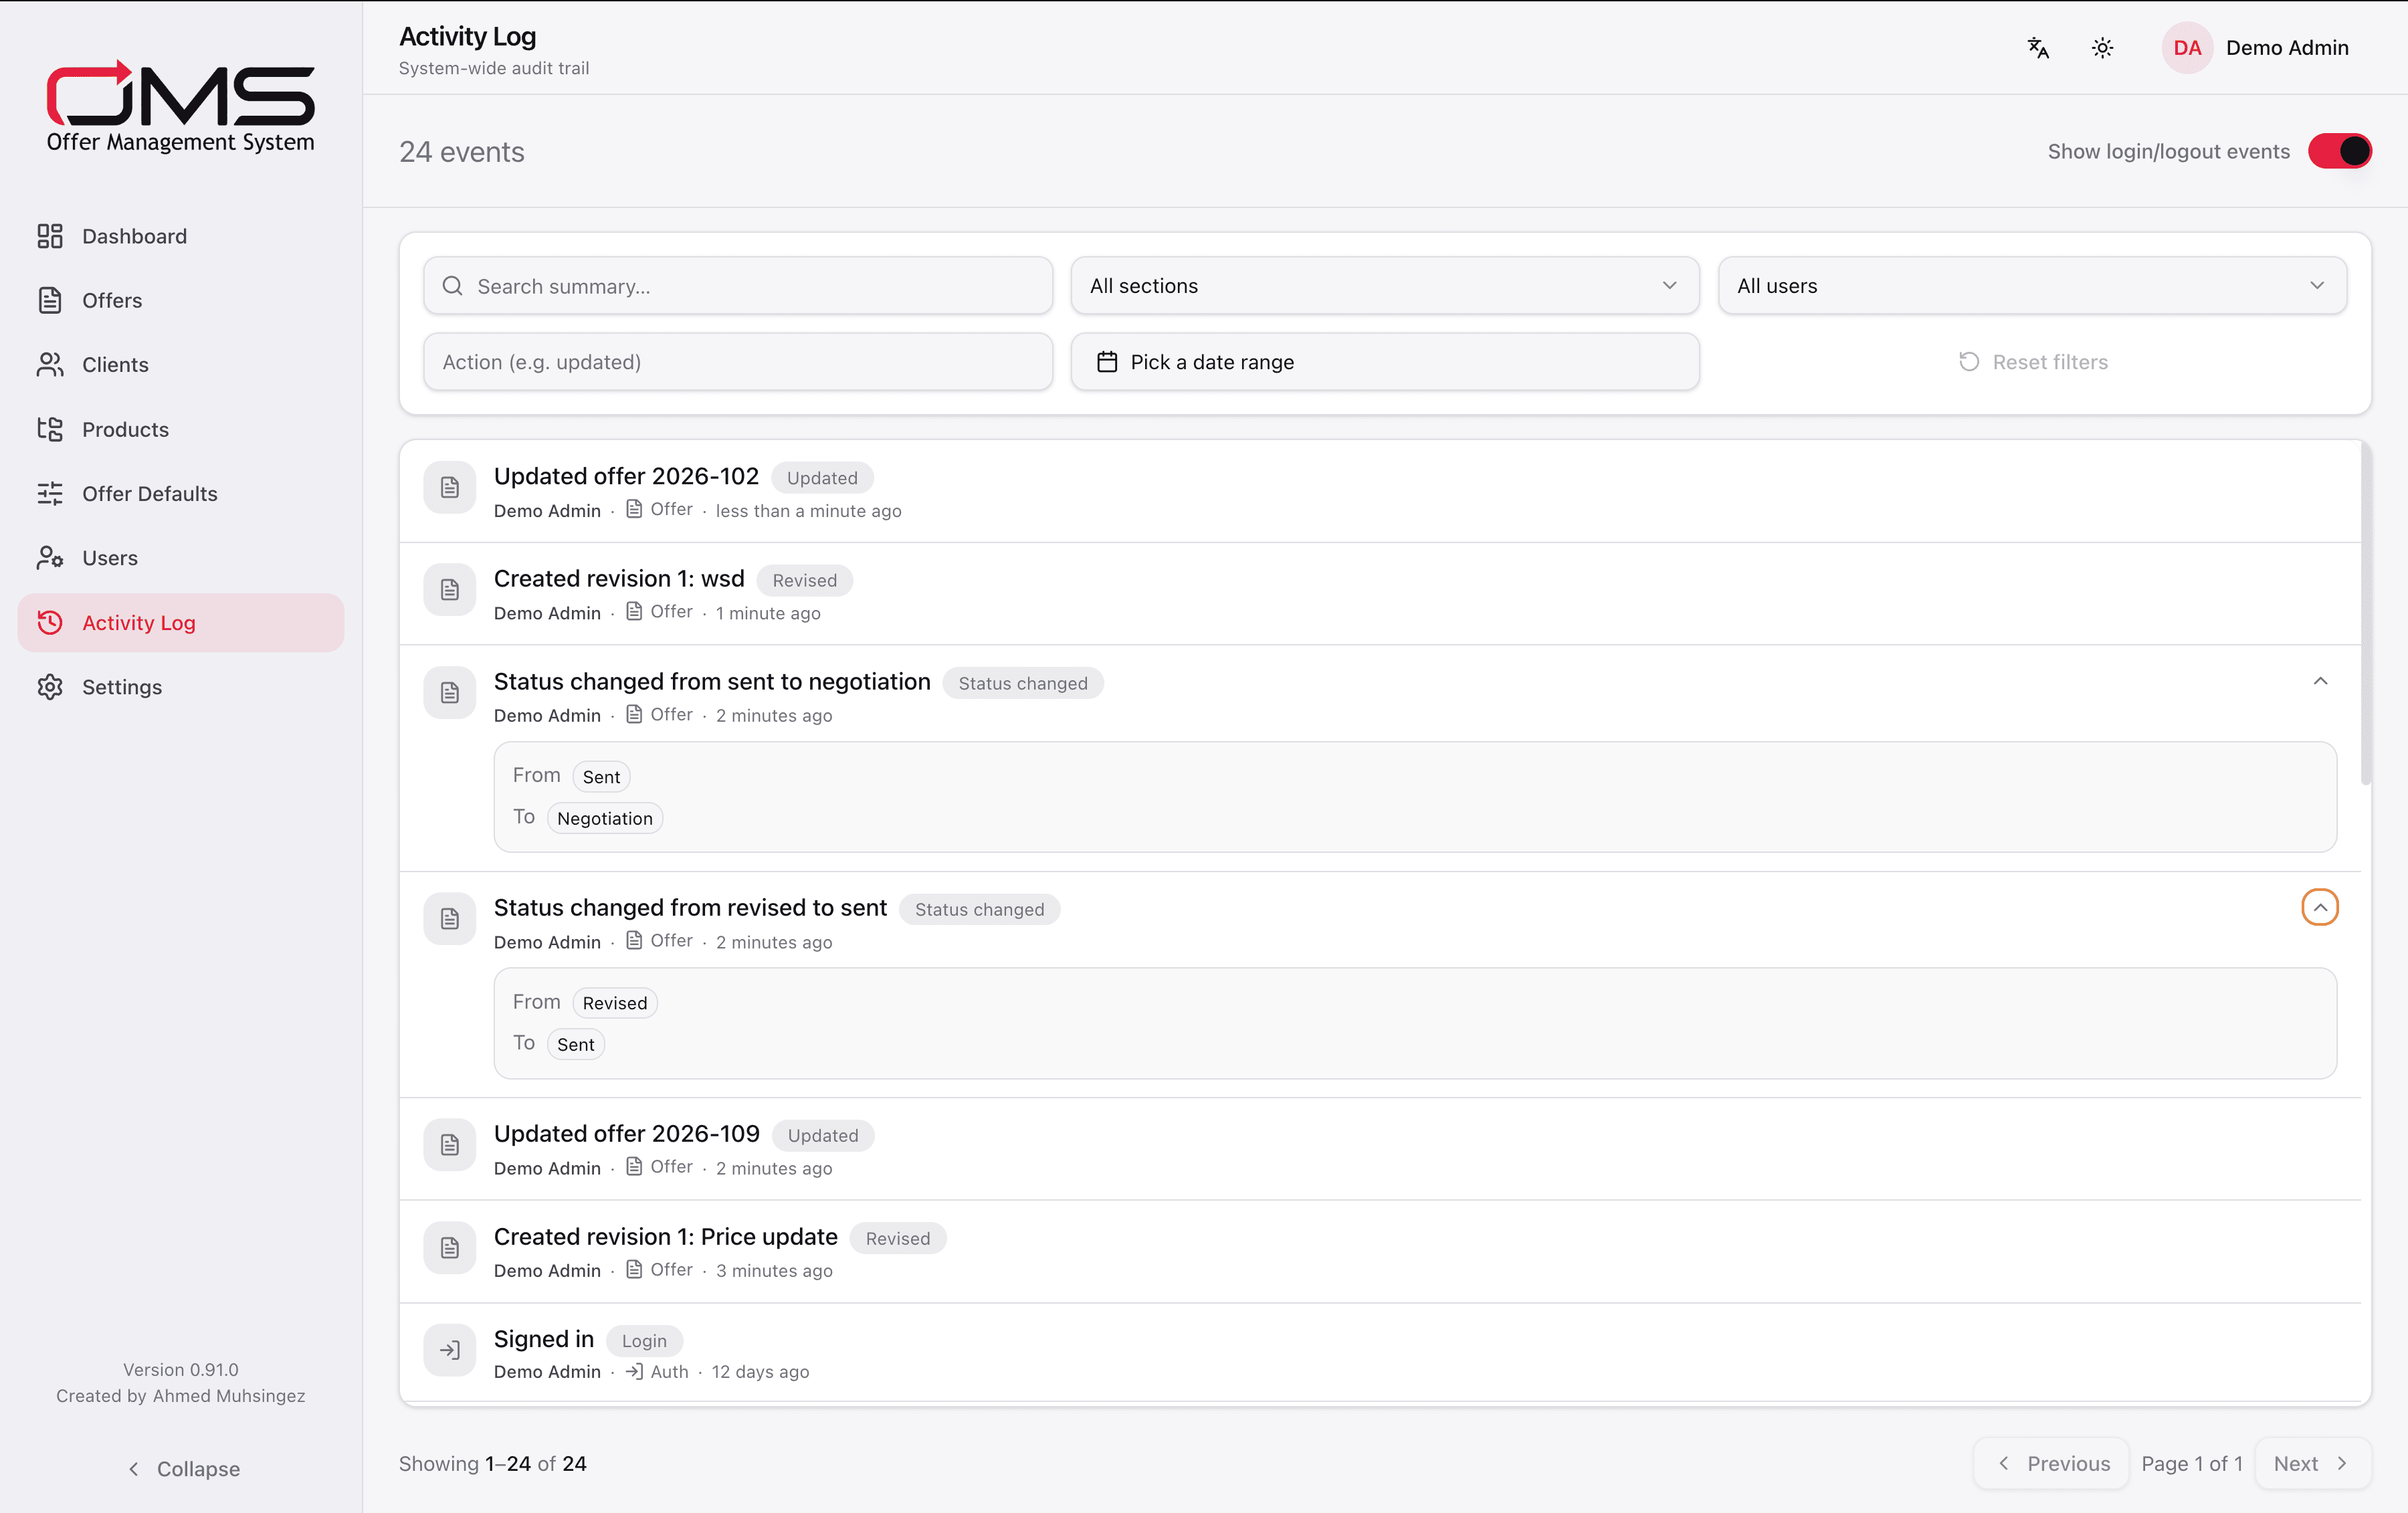
Task: Collapse the revised to sent event details
Action: pyautogui.click(x=2320, y=907)
